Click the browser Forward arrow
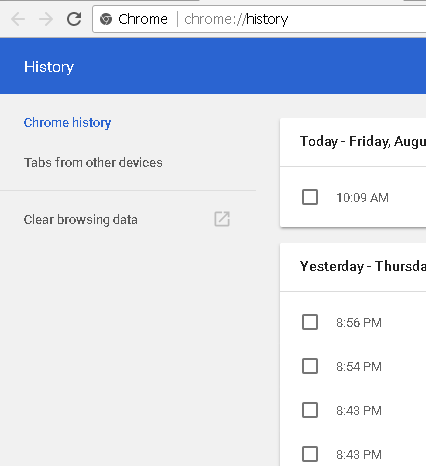Image resolution: width=426 pixels, height=466 pixels. click(46, 19)
